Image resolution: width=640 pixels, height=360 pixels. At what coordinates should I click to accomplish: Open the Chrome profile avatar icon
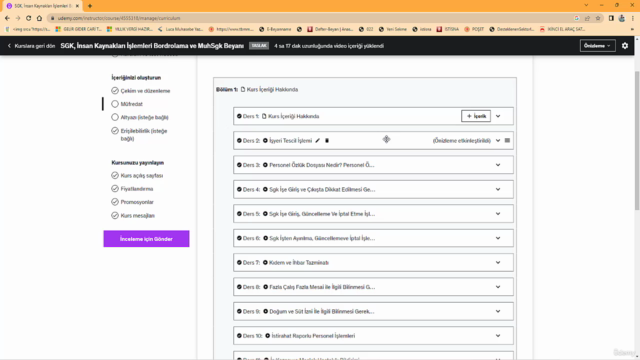(622, 18)
